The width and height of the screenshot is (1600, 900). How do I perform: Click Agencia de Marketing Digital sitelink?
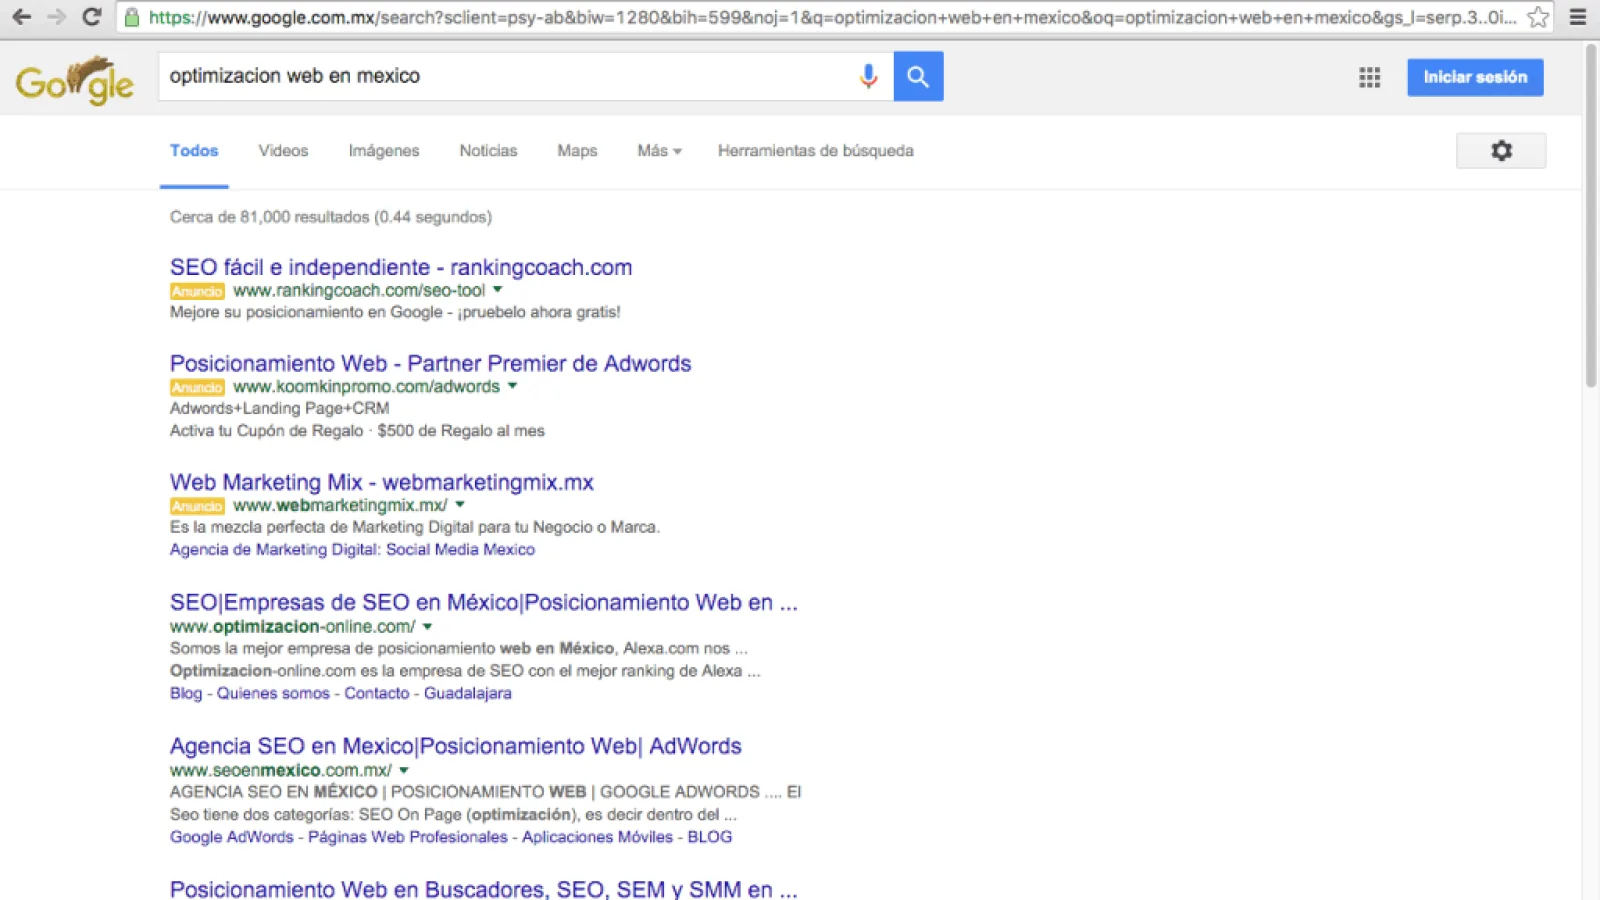[352, 550]
